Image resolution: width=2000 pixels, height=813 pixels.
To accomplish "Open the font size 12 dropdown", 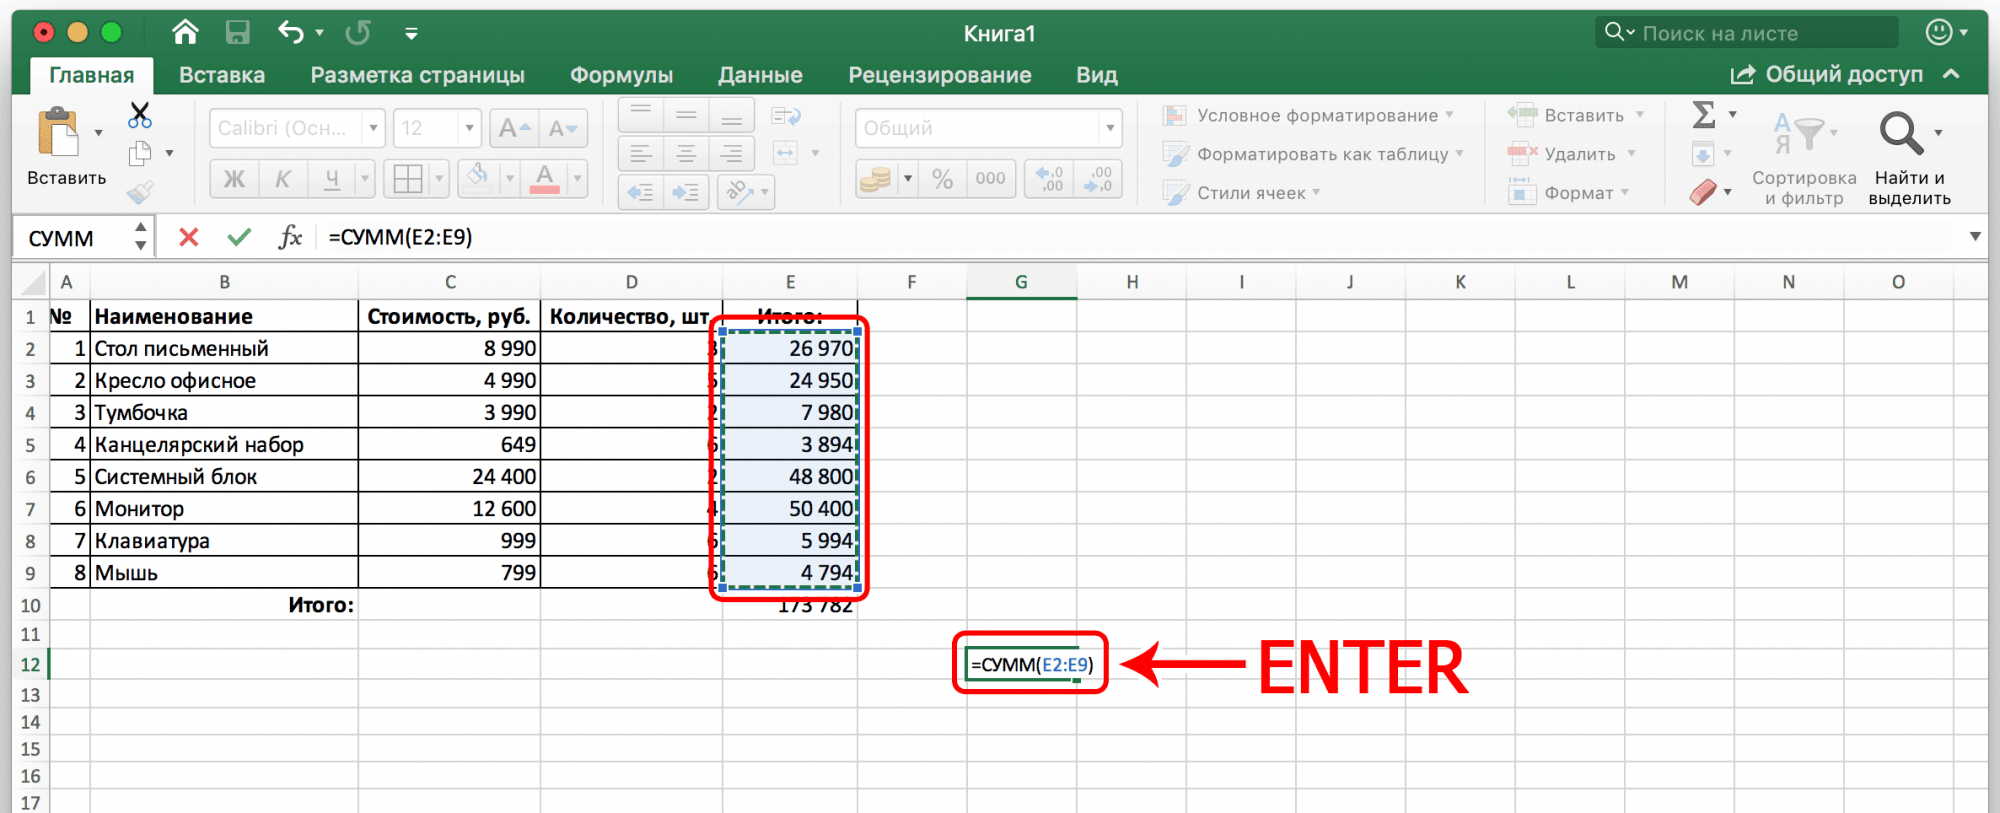I will click(469, 128).
